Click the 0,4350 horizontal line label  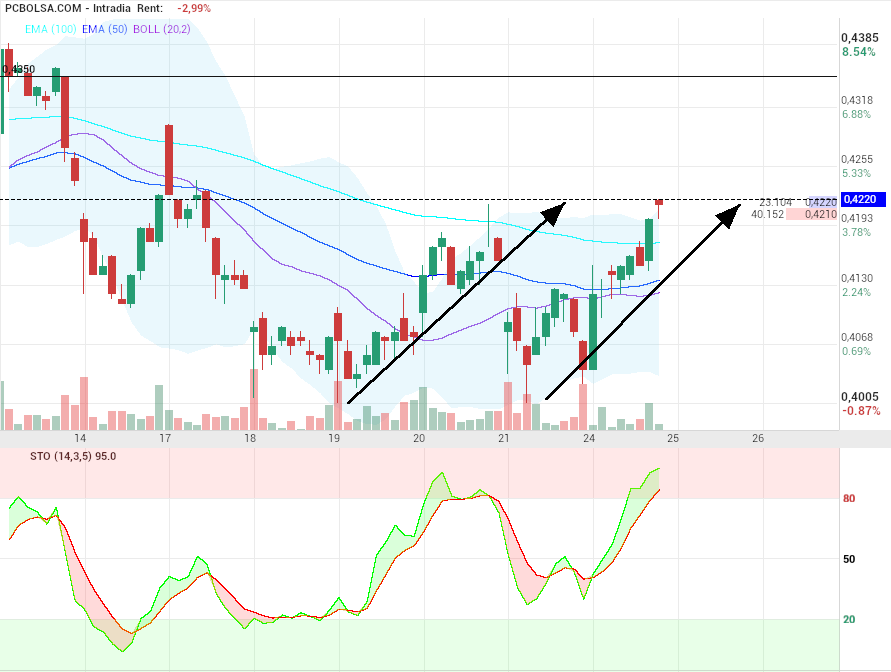(19, 69)
